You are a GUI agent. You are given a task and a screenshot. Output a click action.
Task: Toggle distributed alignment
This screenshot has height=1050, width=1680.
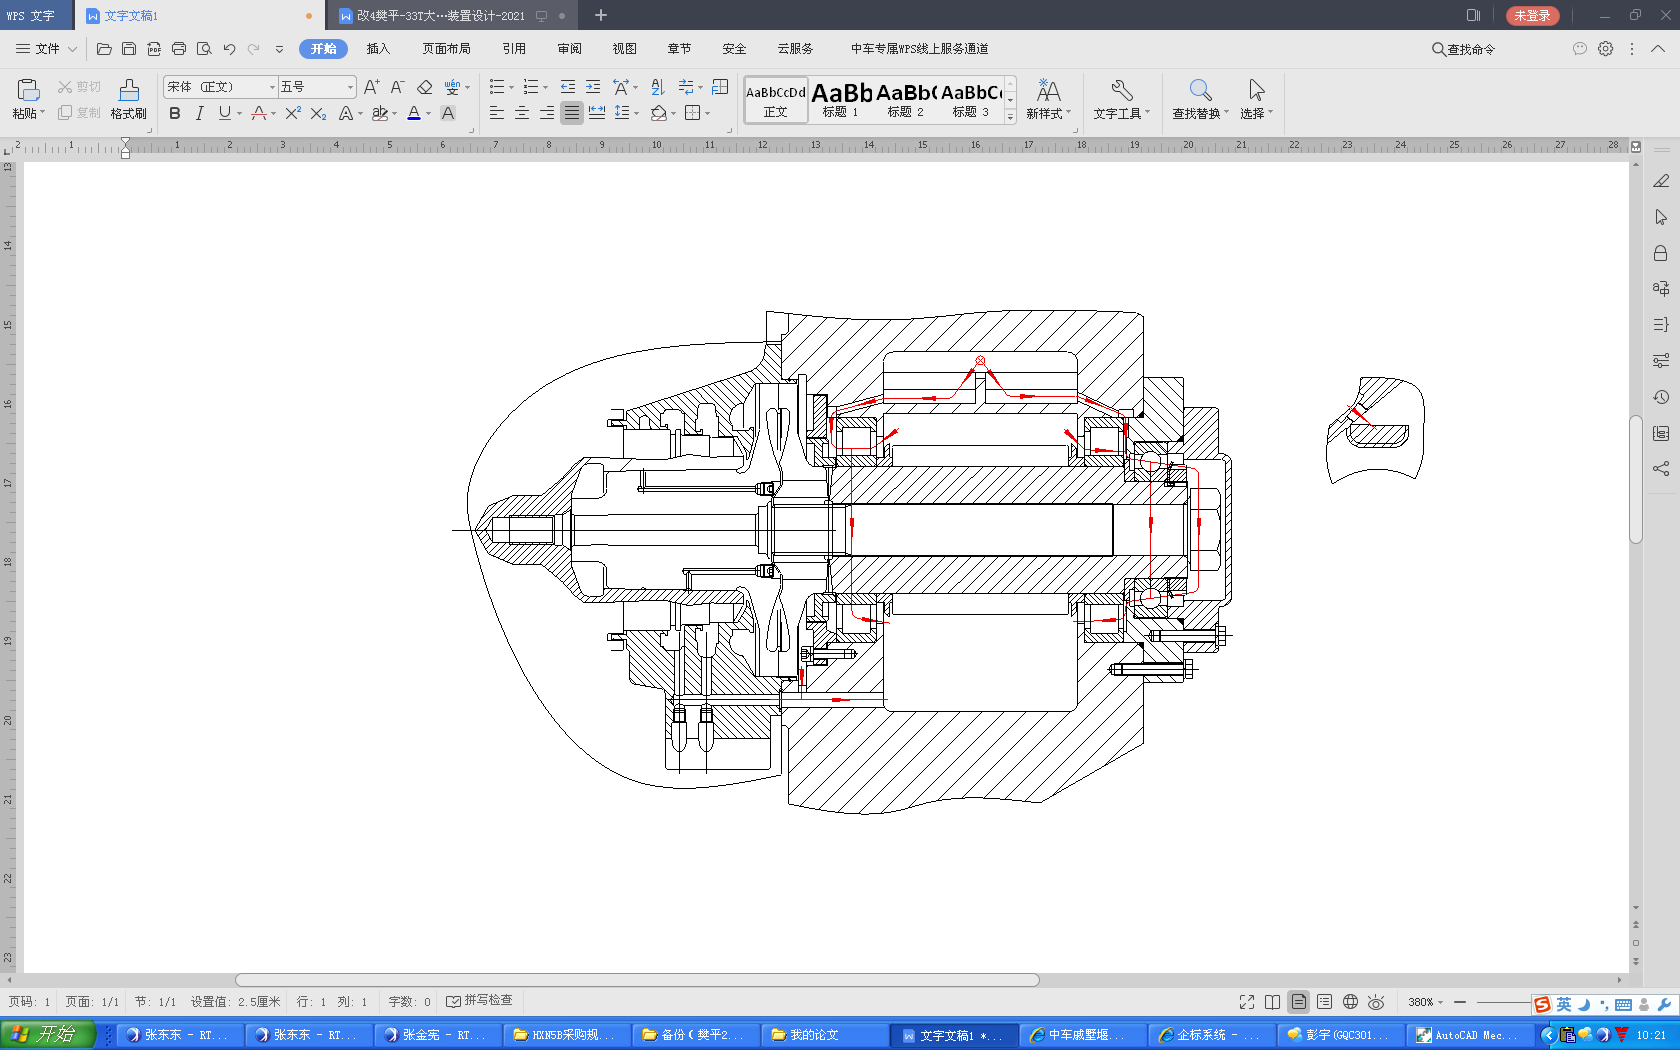pos(597,113)
